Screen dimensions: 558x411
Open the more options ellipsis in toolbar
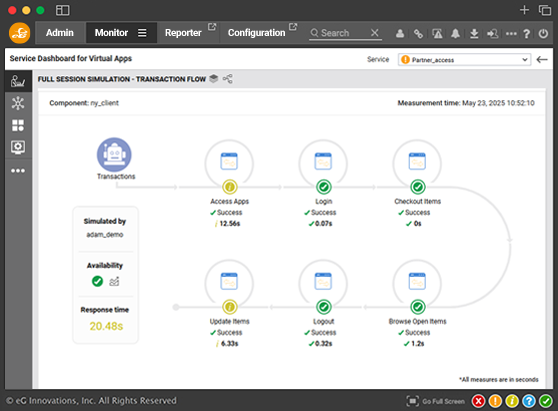point(511,33)
